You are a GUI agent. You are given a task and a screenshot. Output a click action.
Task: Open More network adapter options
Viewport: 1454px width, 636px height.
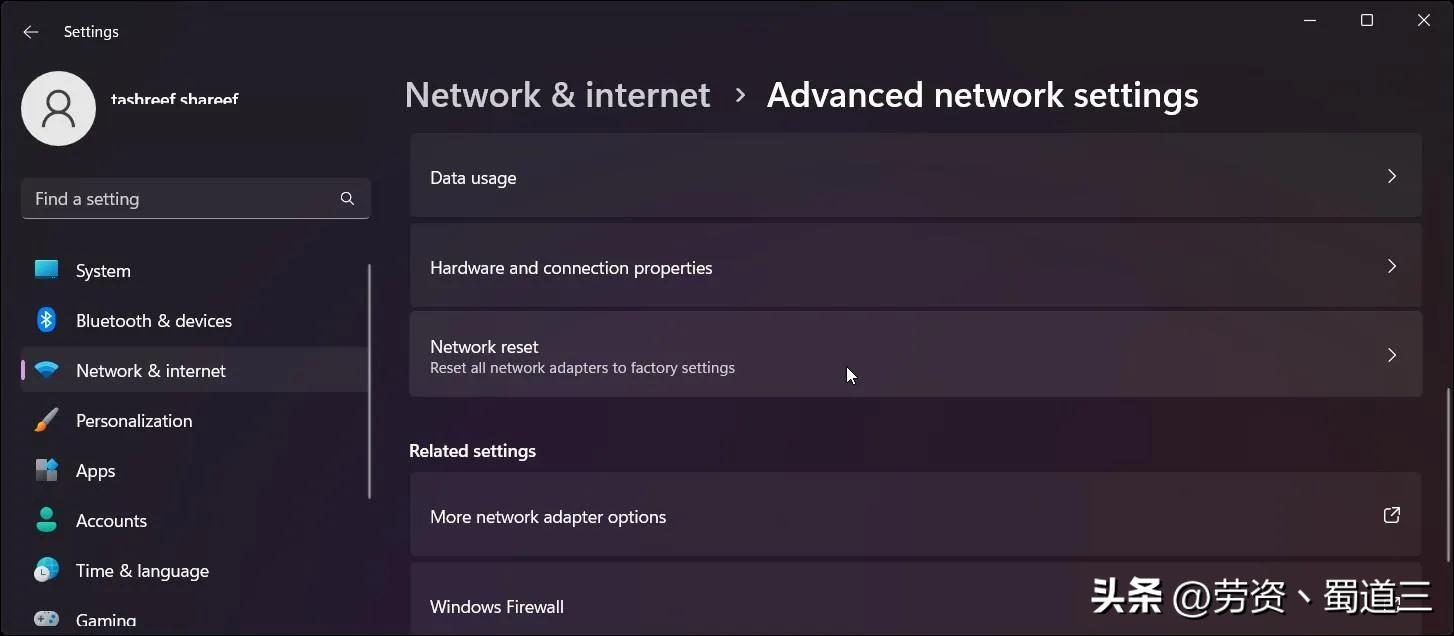click(x=915, y=516)
